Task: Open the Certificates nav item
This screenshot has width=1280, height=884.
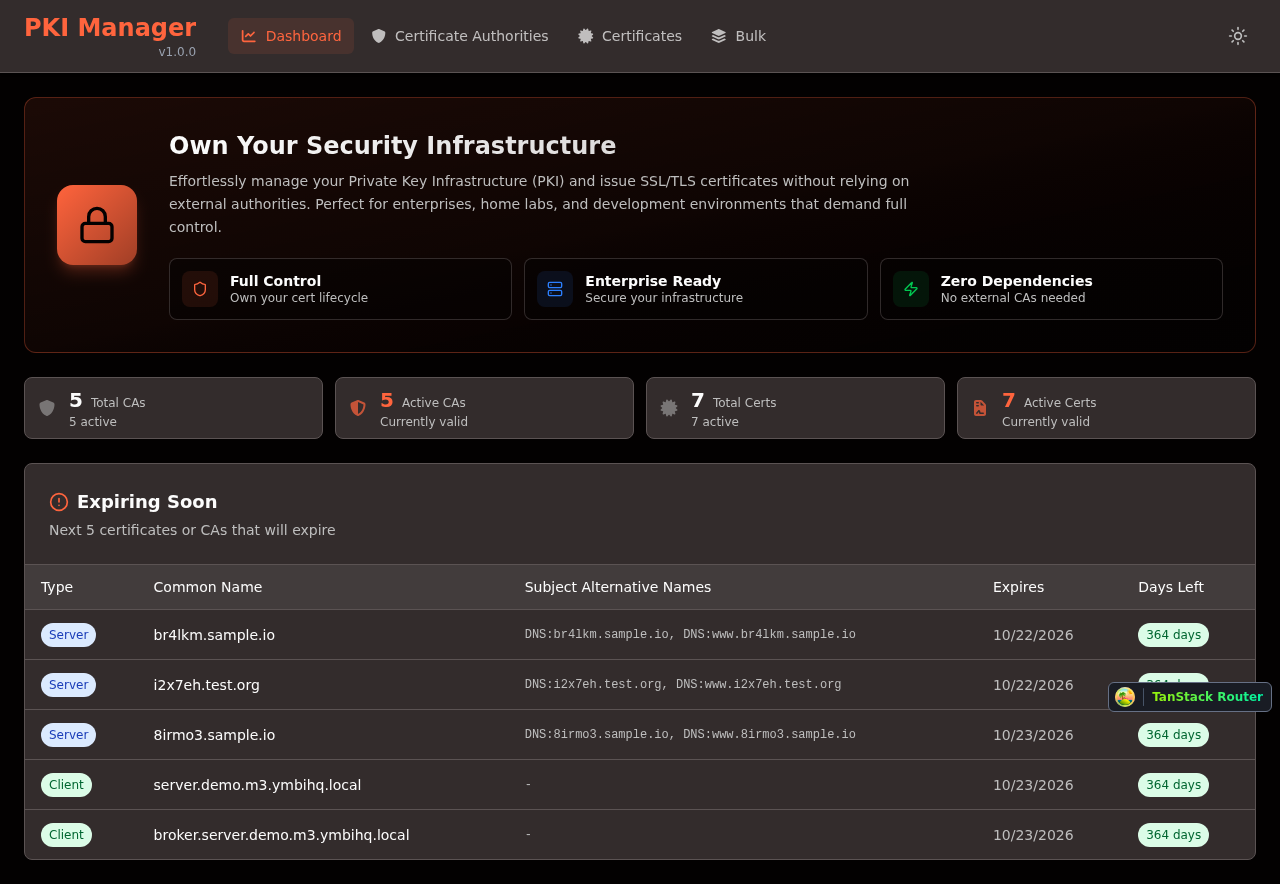Action: (630, 36)
